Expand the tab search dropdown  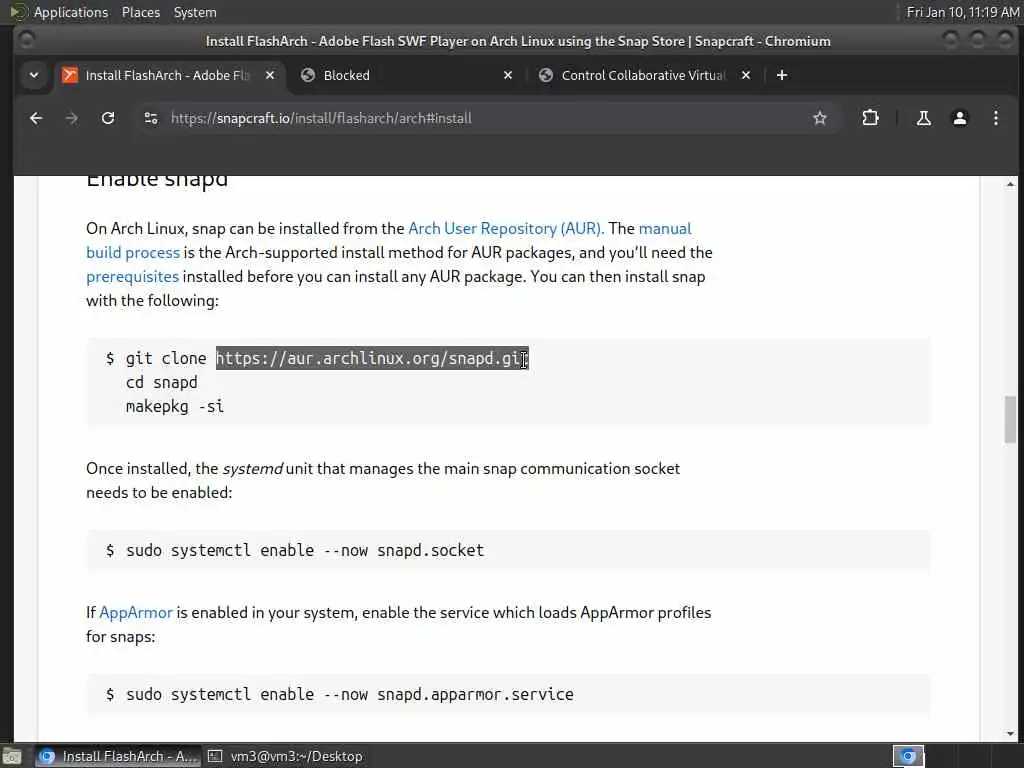click(34, 75)
